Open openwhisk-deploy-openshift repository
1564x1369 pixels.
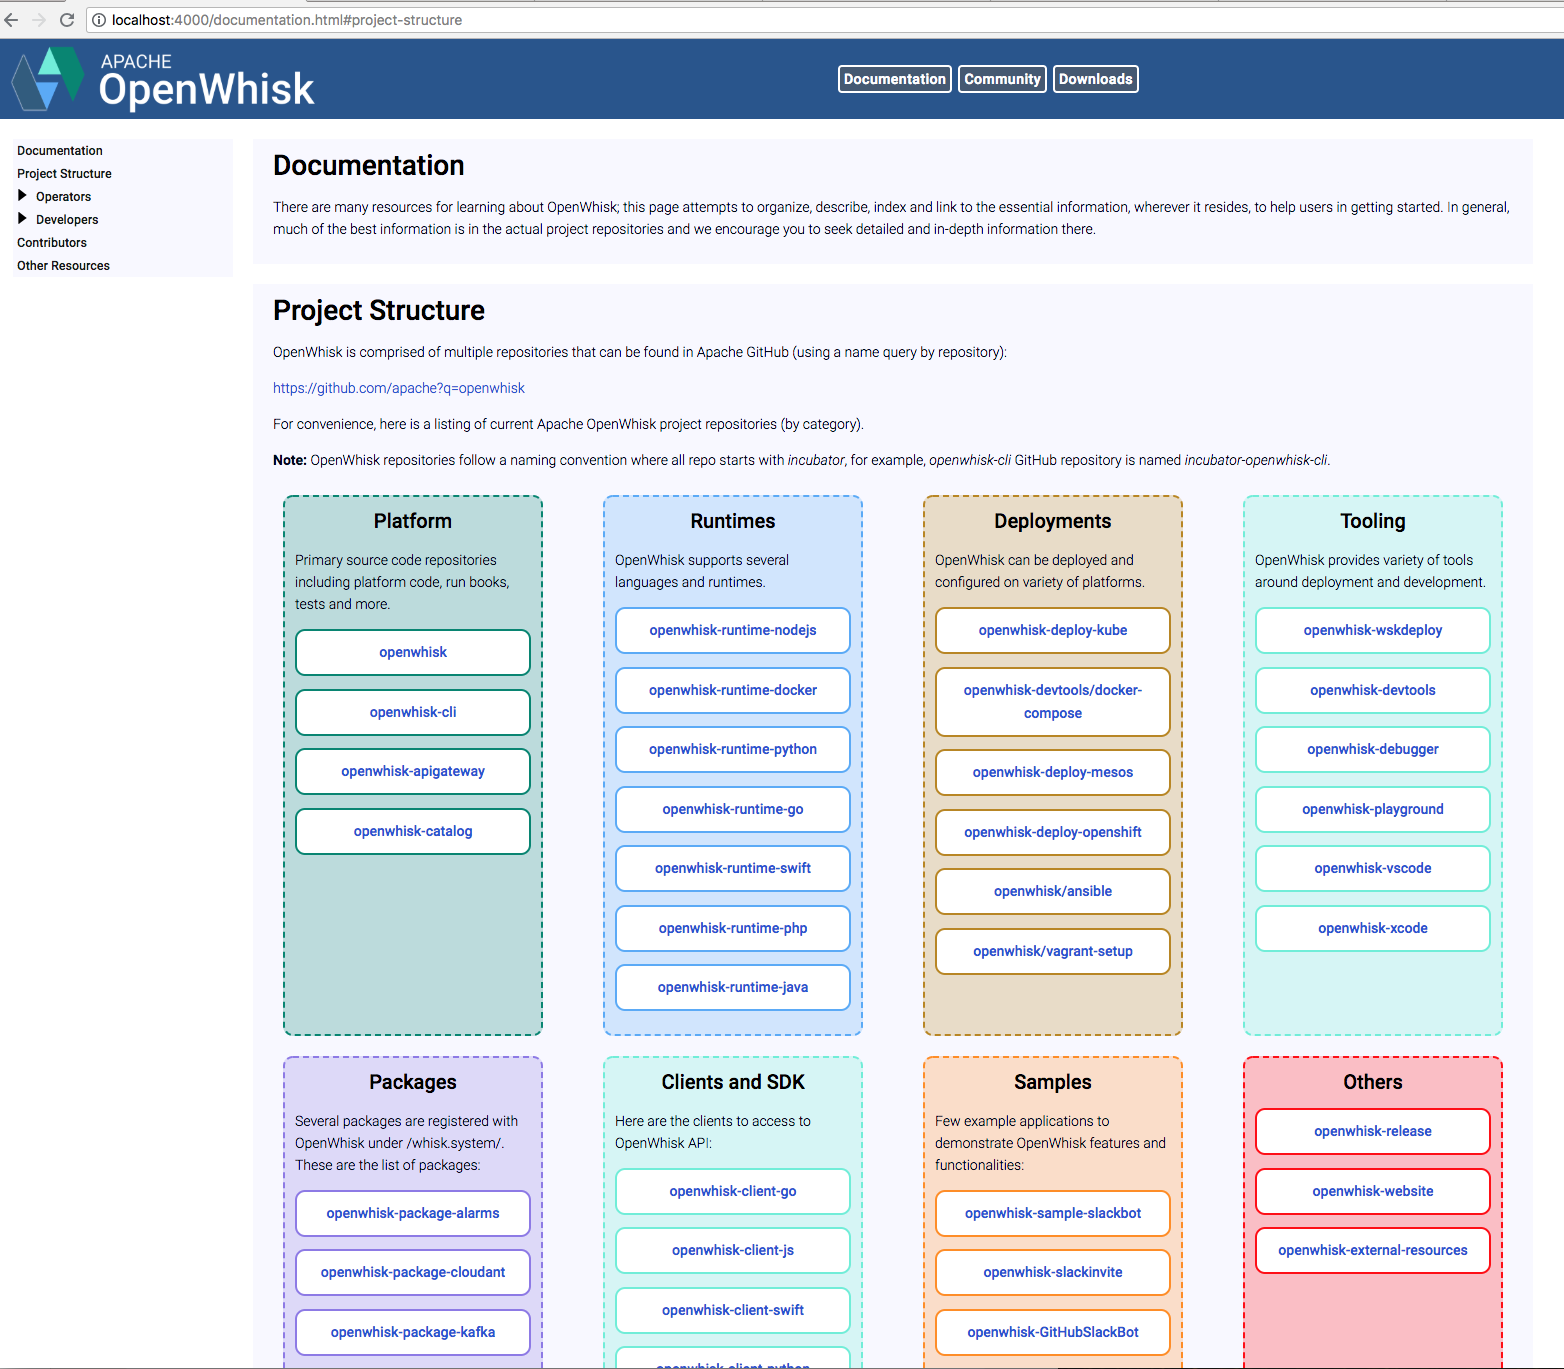(1053, 832)
